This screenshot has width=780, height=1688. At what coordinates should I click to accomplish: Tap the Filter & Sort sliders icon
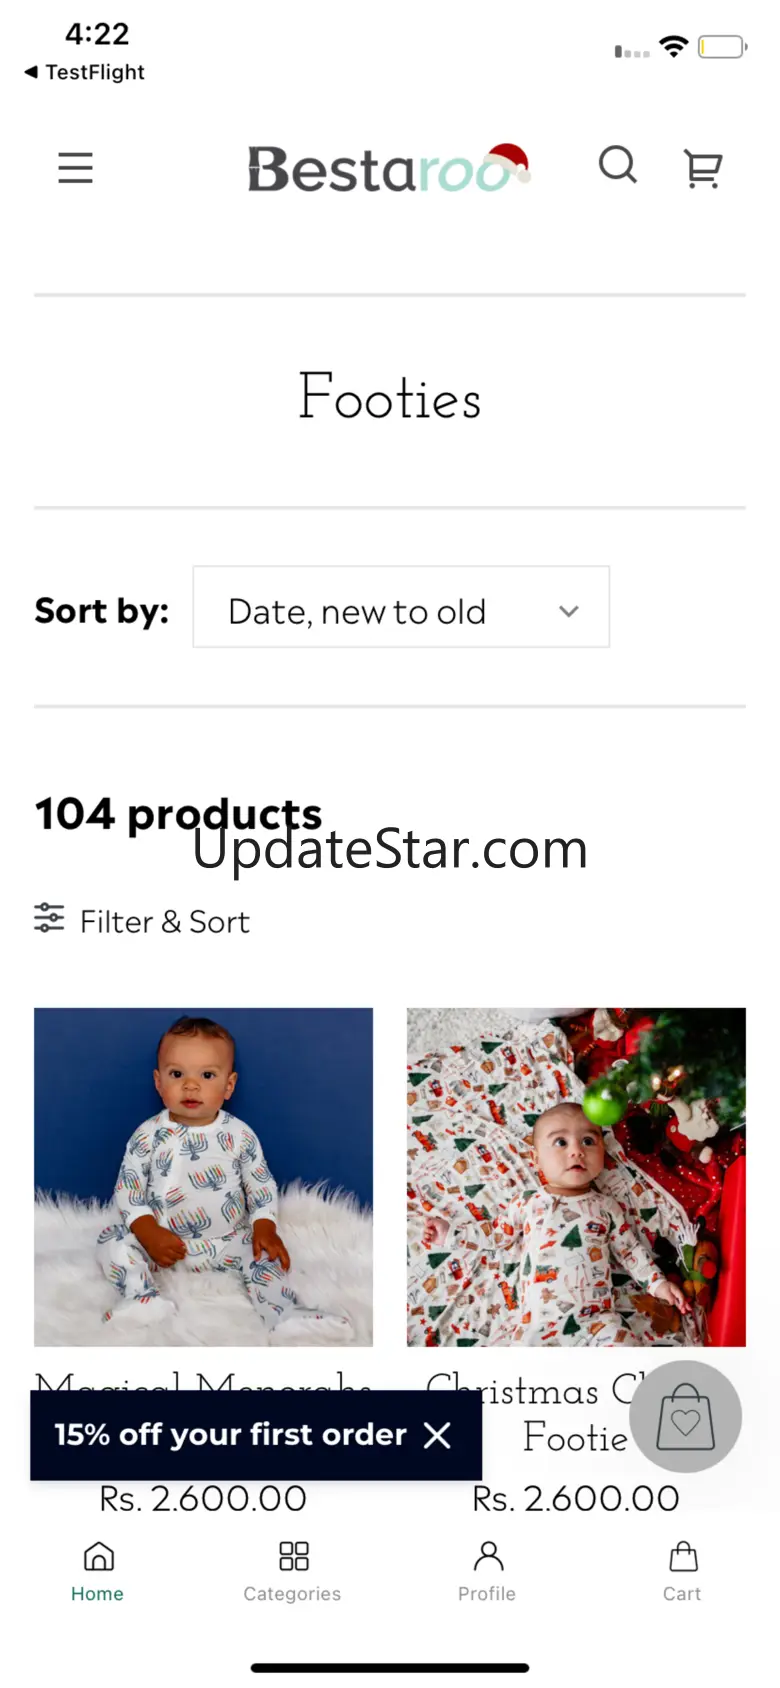click(49, 918)
